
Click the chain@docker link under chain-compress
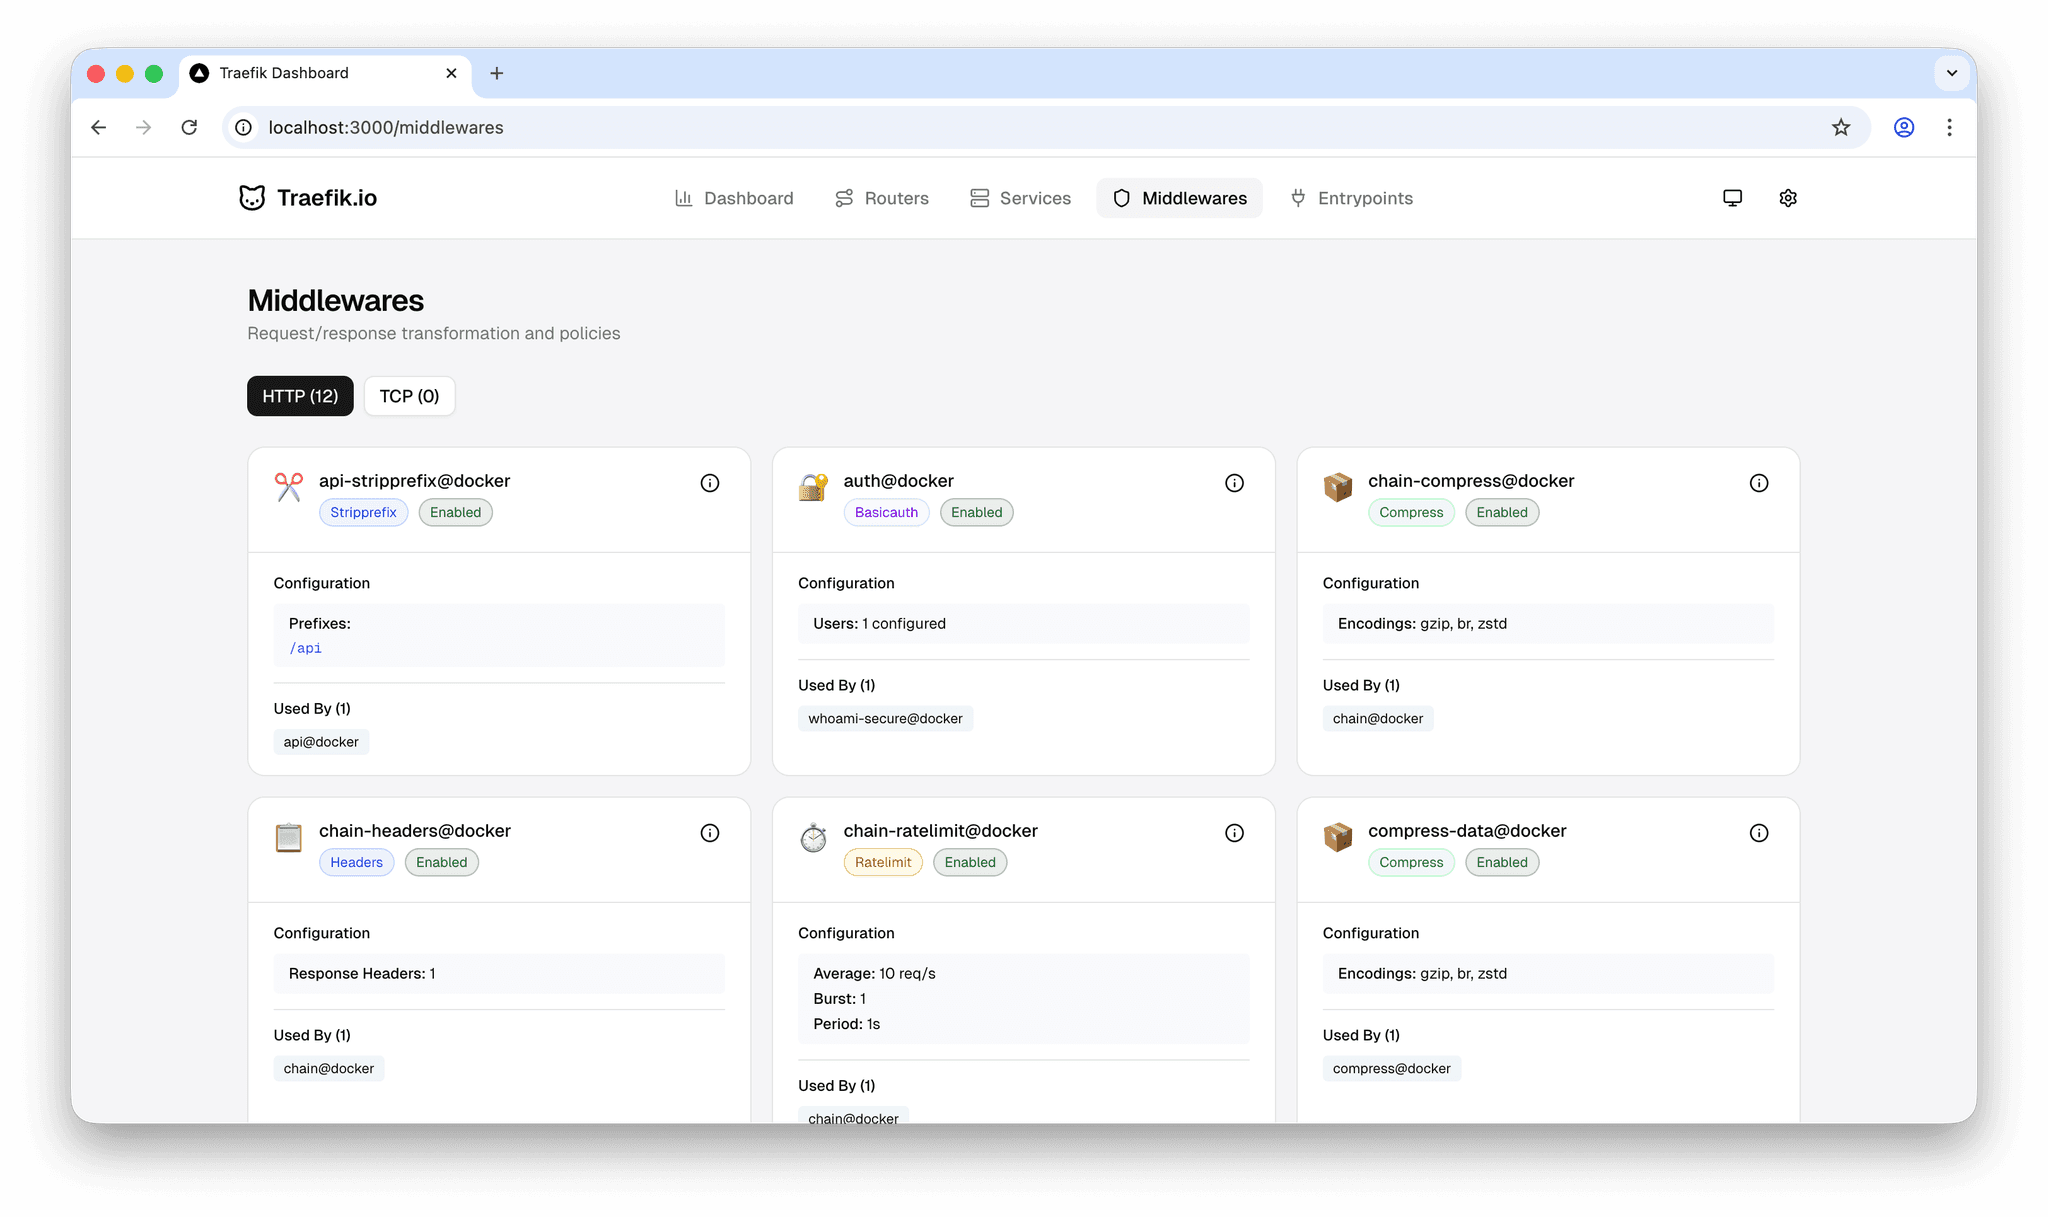(1377, 718)
